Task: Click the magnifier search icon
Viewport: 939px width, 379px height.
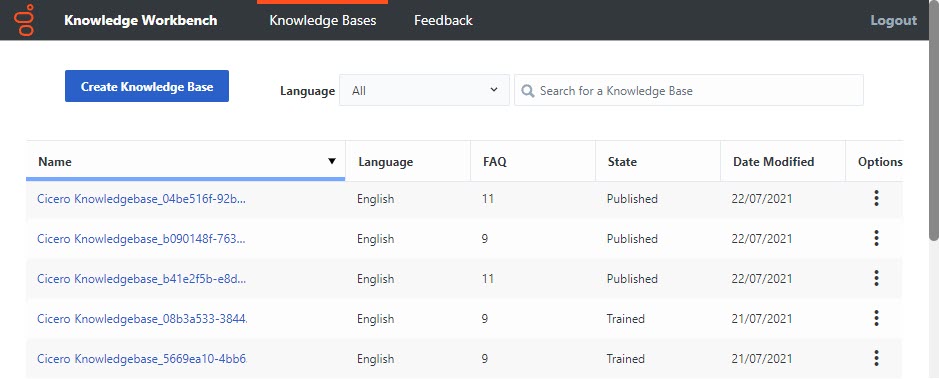Action: click(x=528, y=91)
